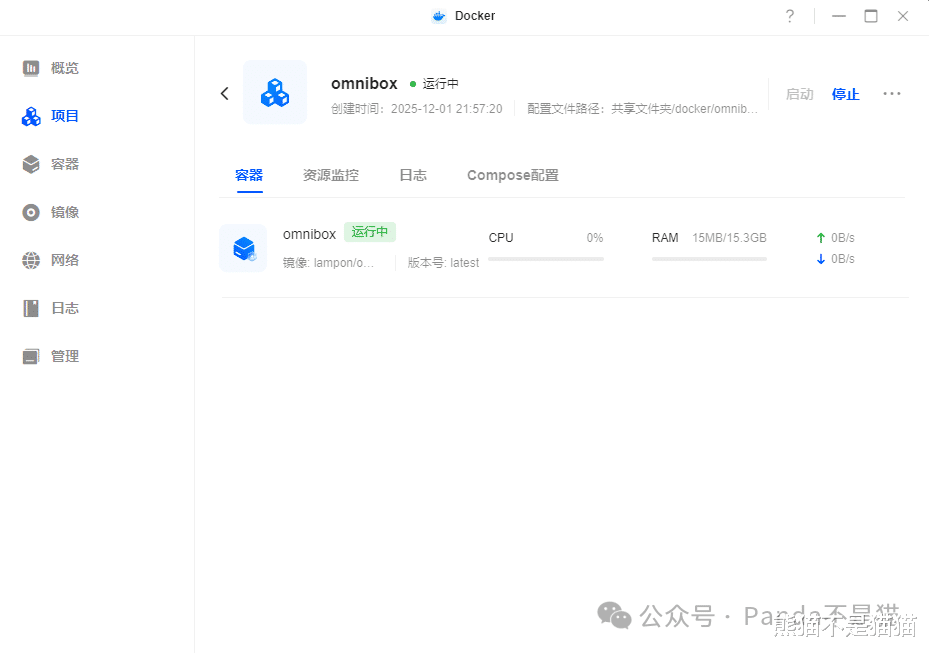Go back with the left chevron arrow
This screenshot has width=929, height=653.
click(x=225, y=93)
